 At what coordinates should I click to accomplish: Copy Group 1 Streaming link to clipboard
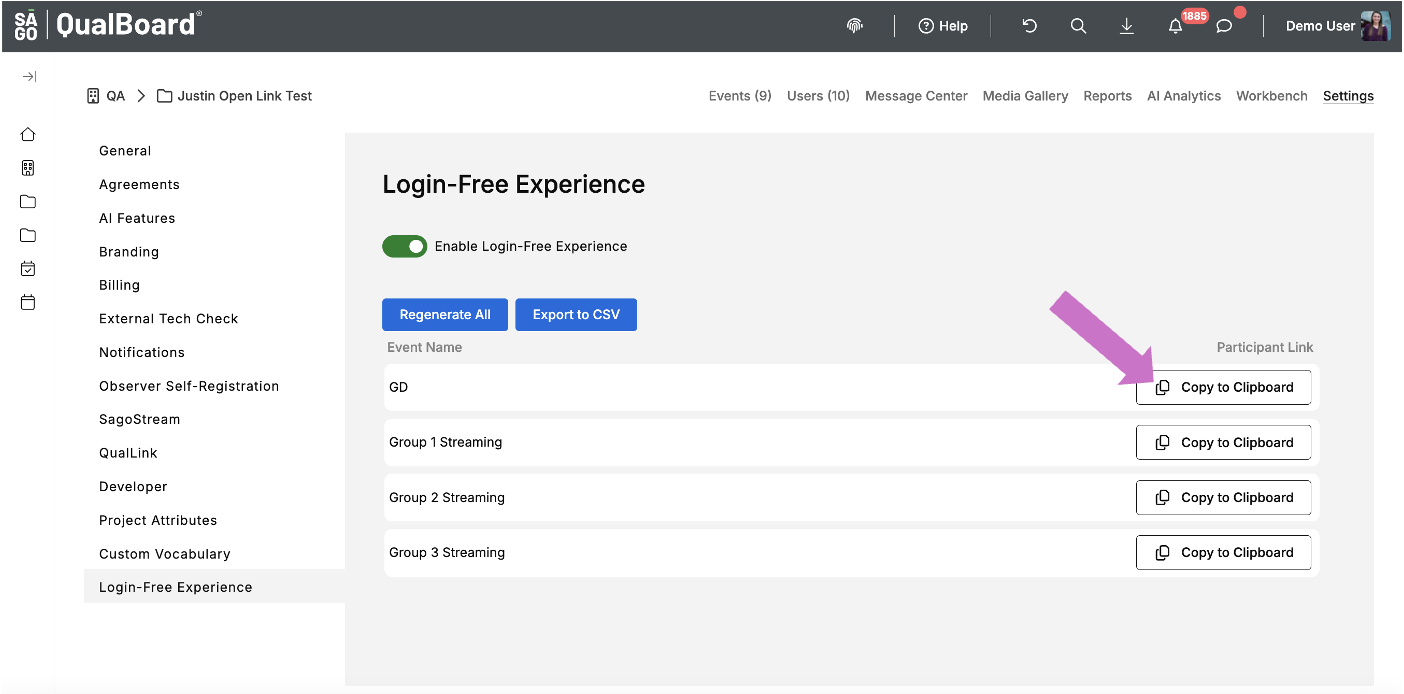[1223, 442]
